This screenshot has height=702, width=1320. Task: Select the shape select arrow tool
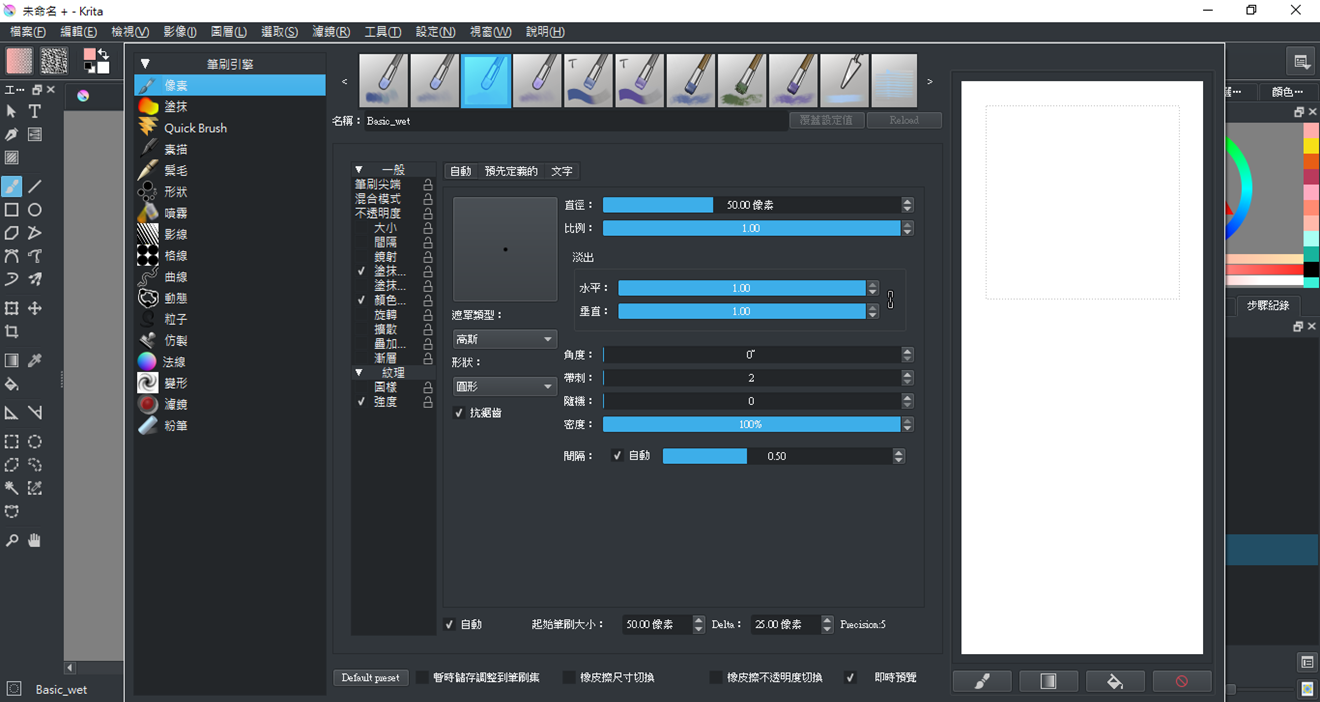12,111
